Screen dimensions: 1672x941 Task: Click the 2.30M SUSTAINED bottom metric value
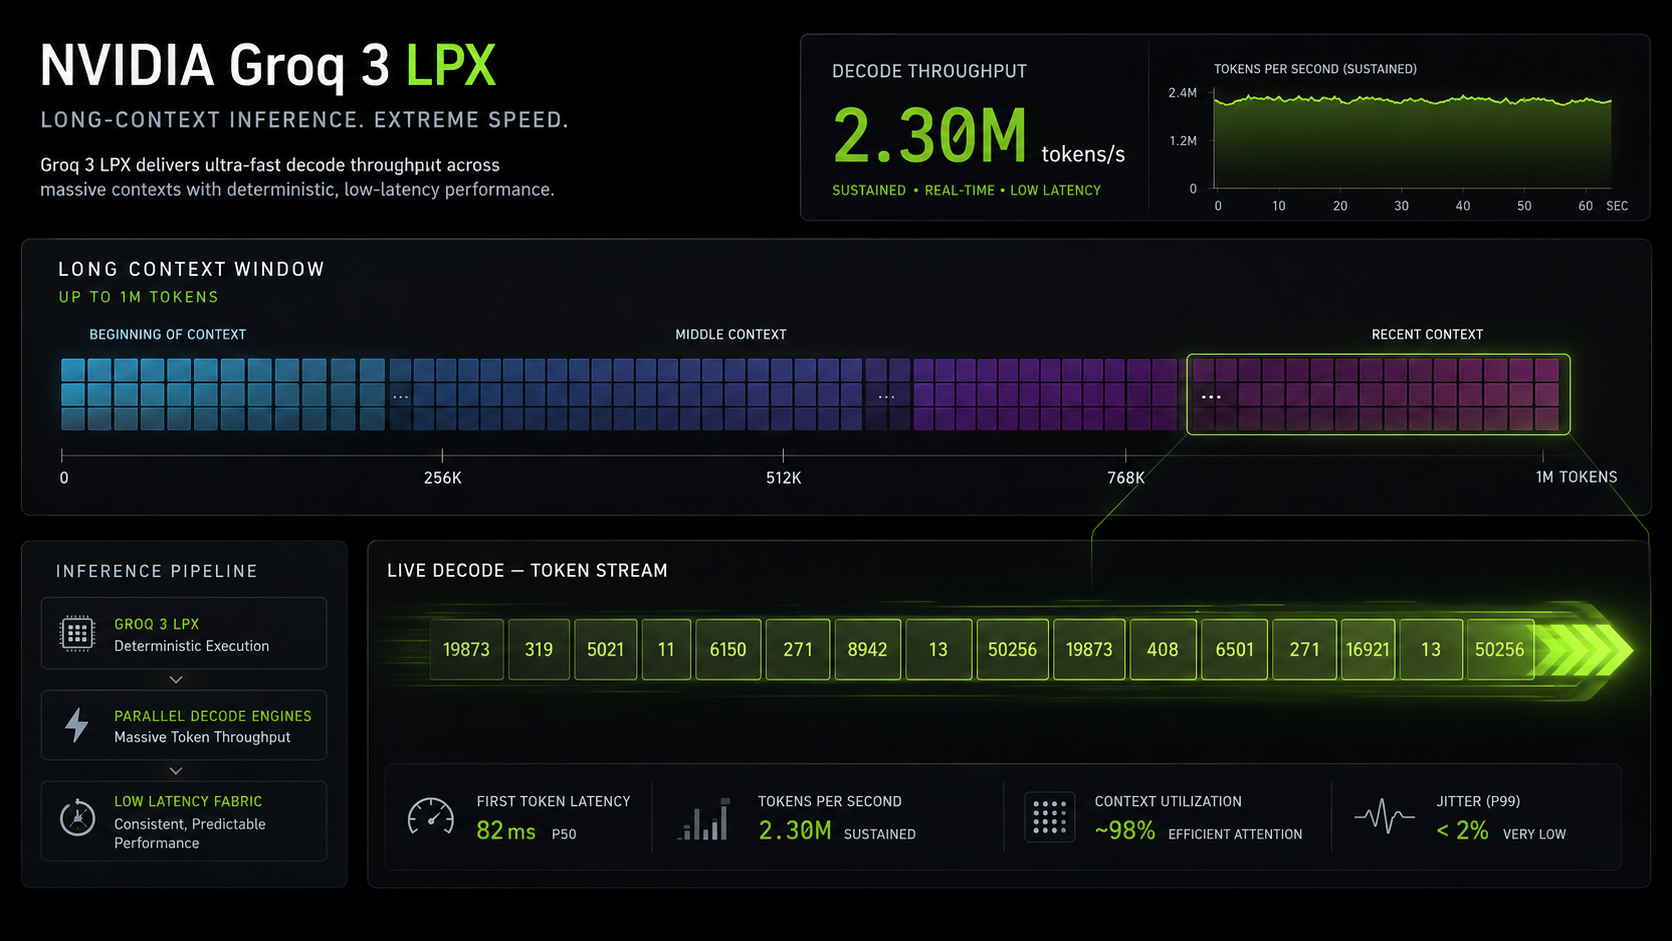[795, 831]
